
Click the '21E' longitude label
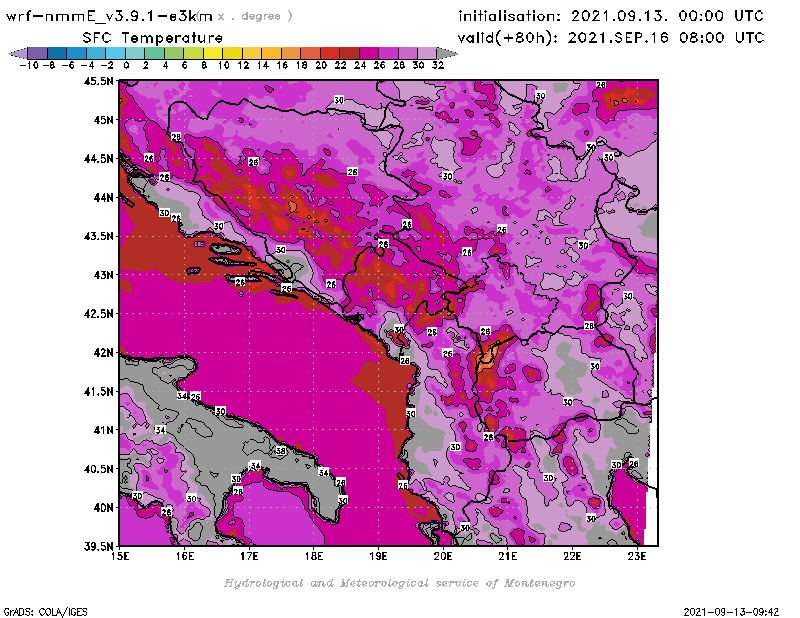point(508,556)
